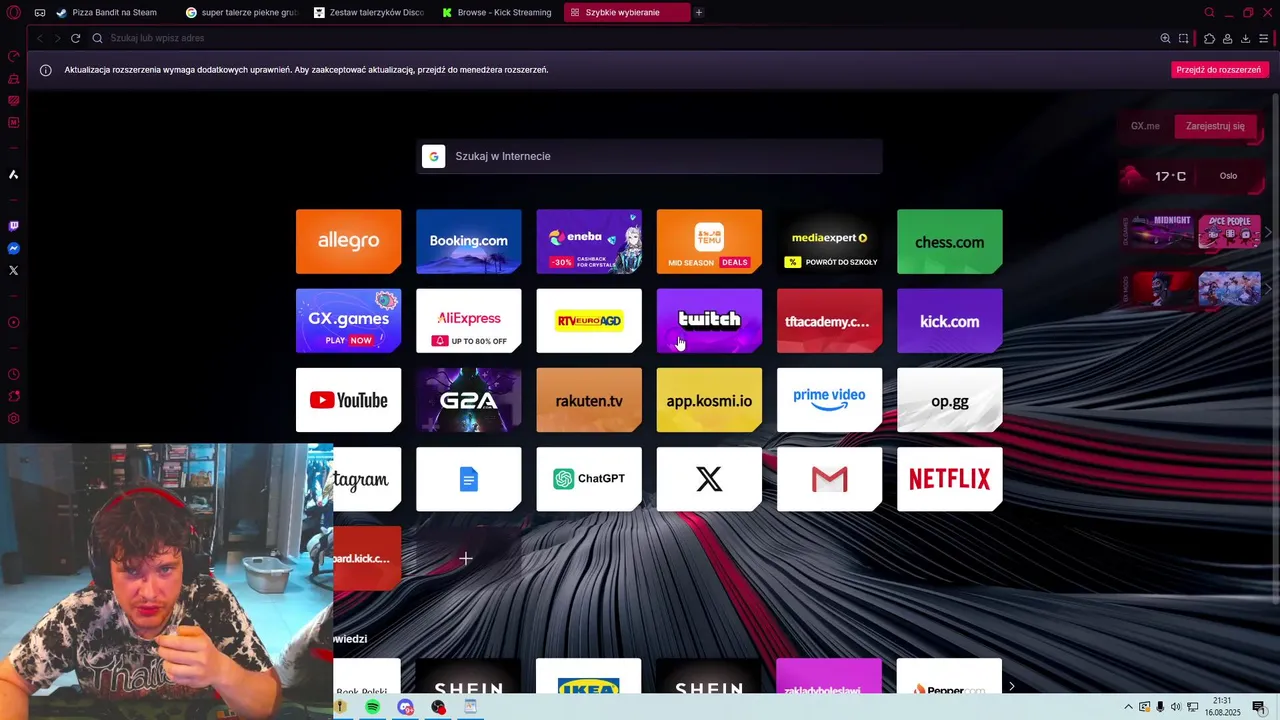Open the Easy Setup sliders icon
Image resolution: width=1280 pixels, height=720 pixels.
click(1264, 38)
